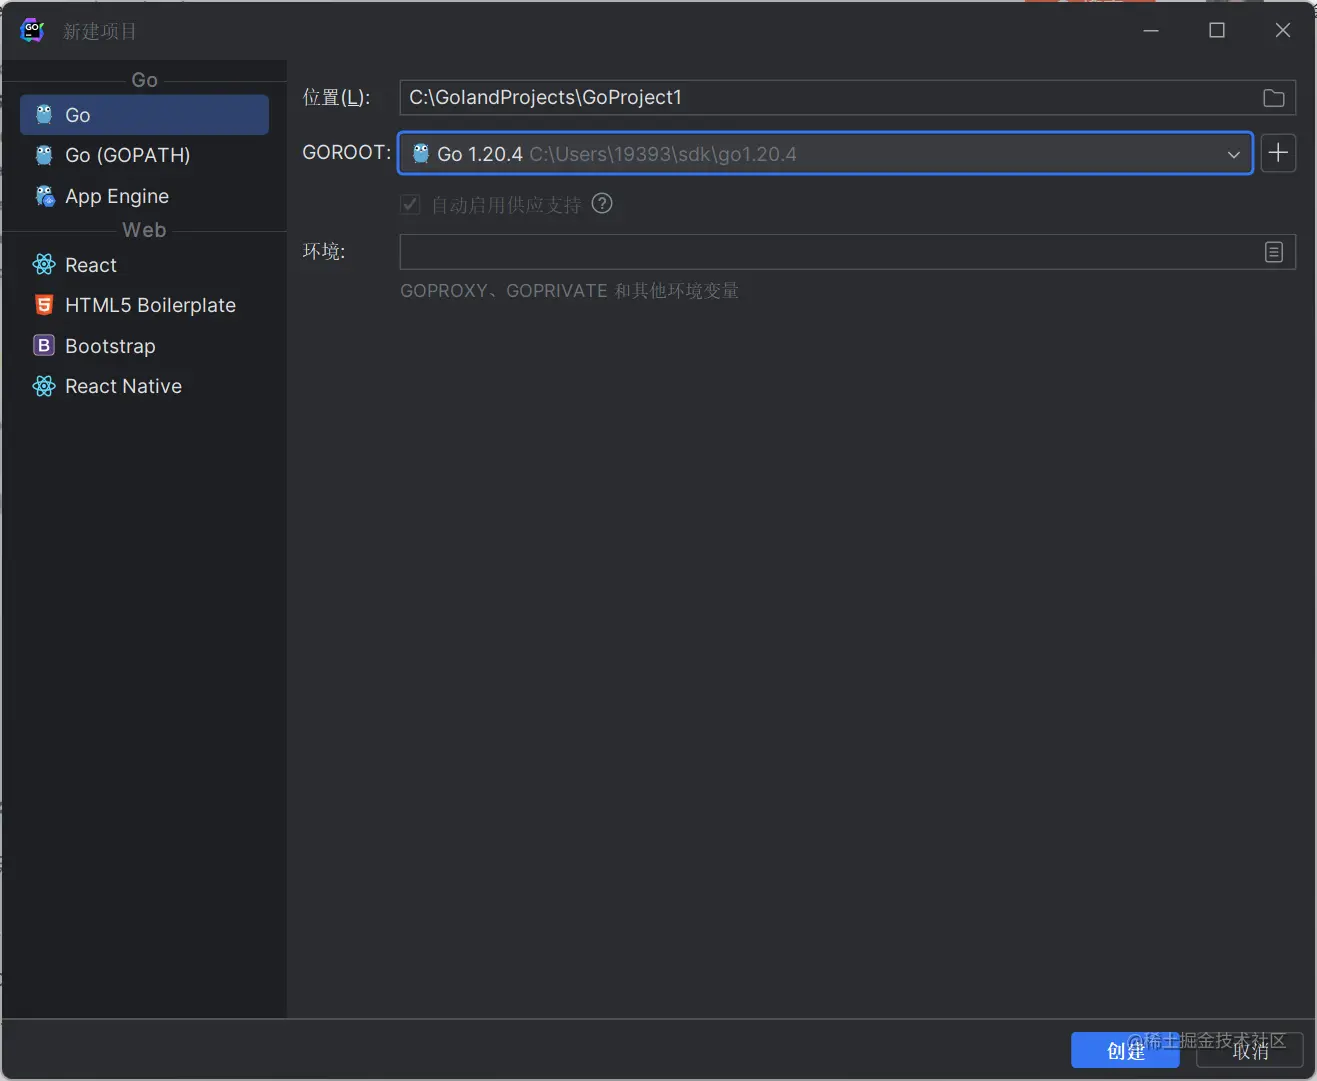Click the HTML5 shield icon

(x=44, y=305)
